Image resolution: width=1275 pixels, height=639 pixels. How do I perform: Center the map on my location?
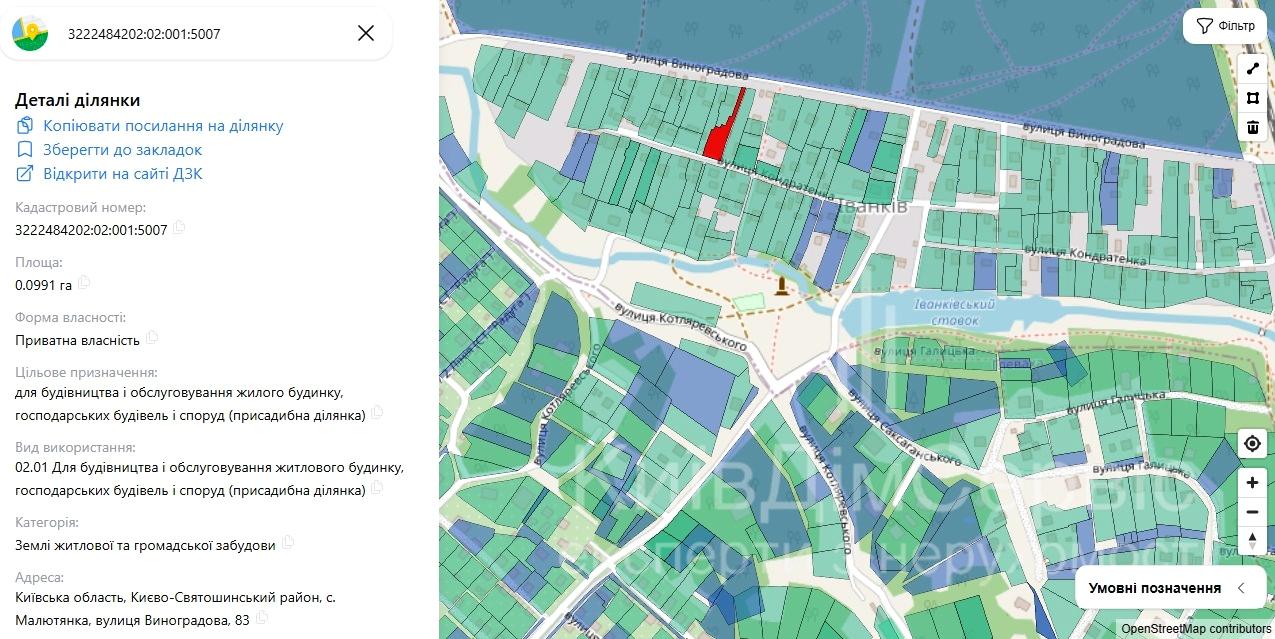[1252, 443]
